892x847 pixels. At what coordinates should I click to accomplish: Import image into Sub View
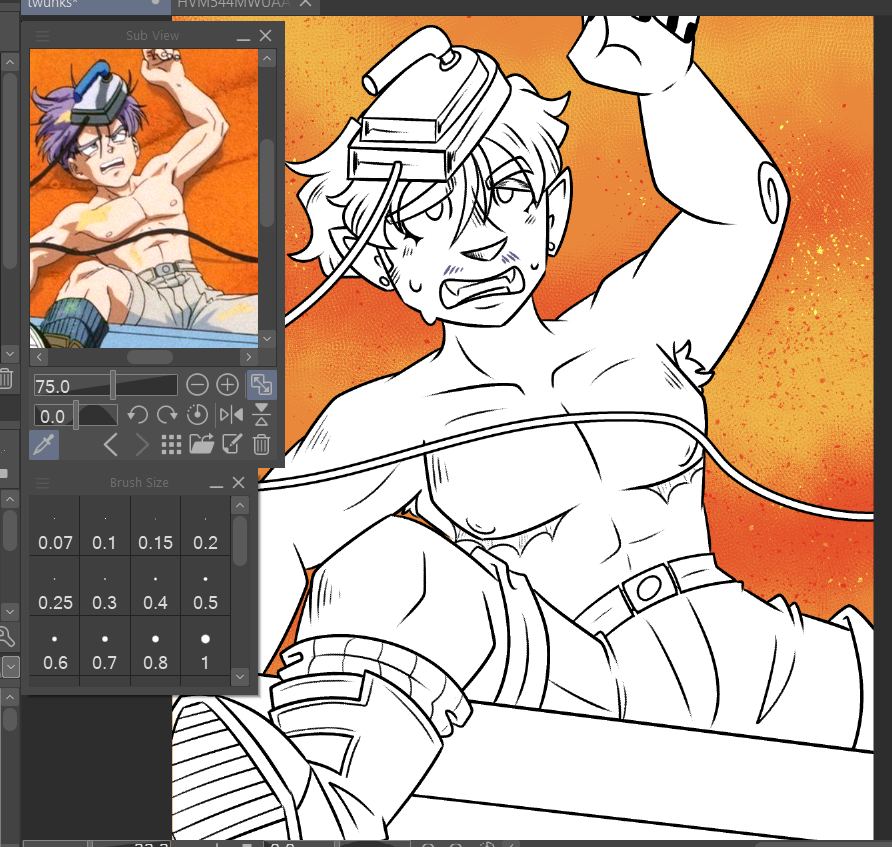tap(201, 444)
